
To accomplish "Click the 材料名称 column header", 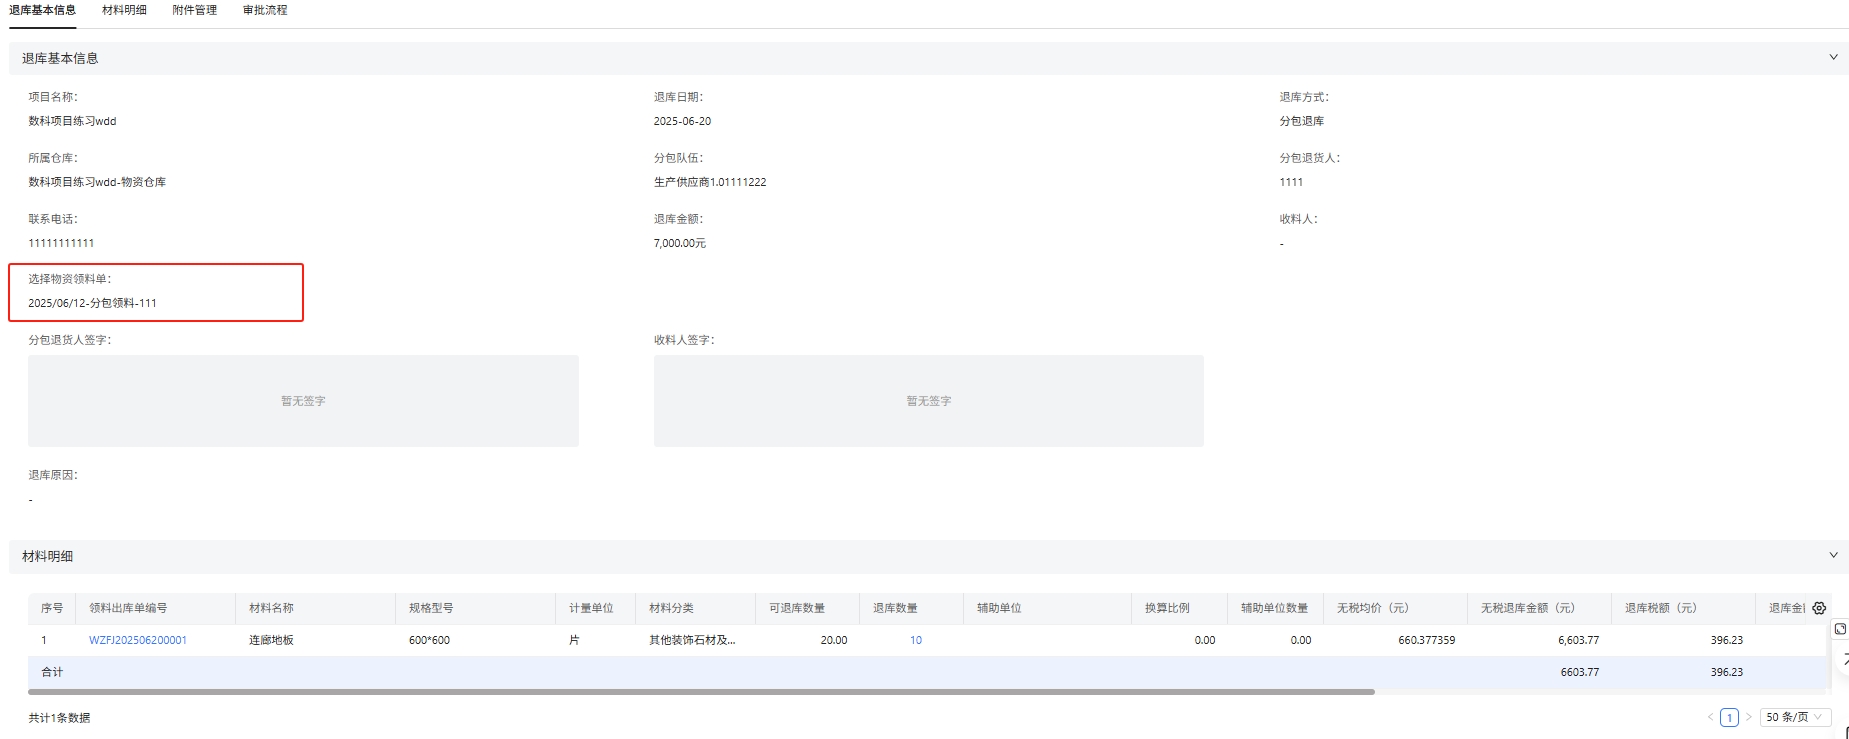I will pyautogui.click(x=271, y=608).
